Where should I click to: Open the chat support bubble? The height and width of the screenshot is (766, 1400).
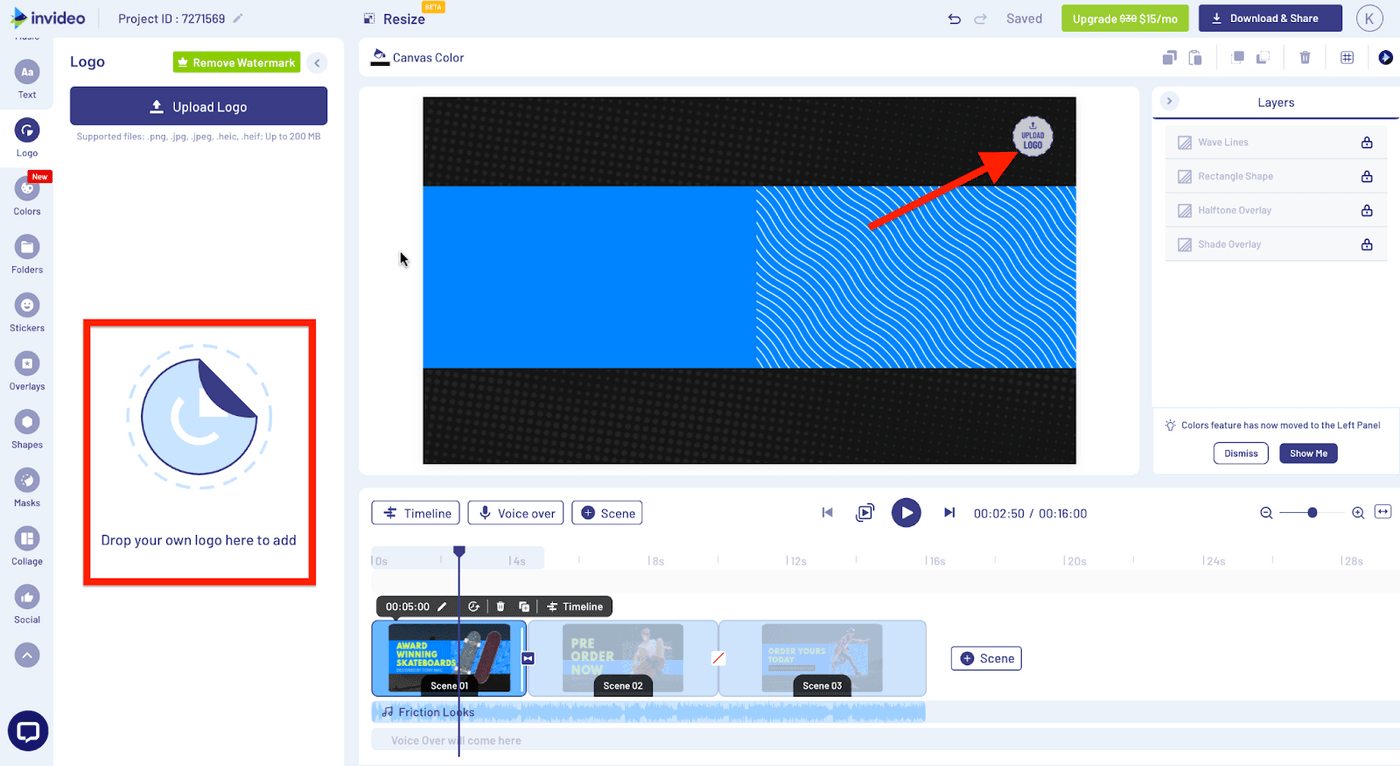(x=28, y=731)
